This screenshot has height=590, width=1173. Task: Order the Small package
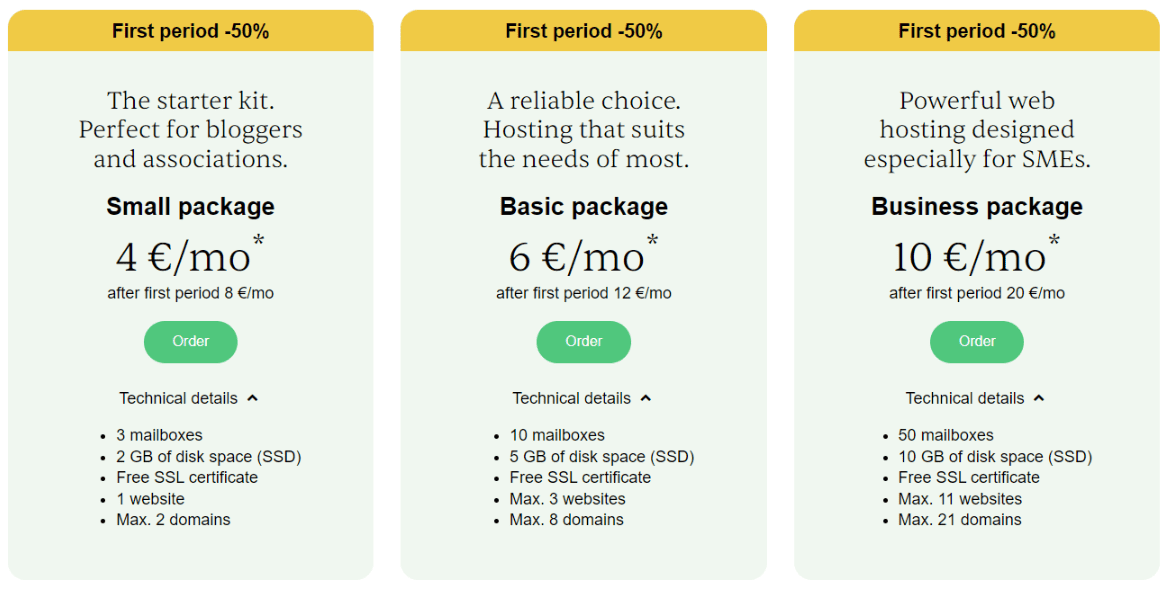click(191, 342)
